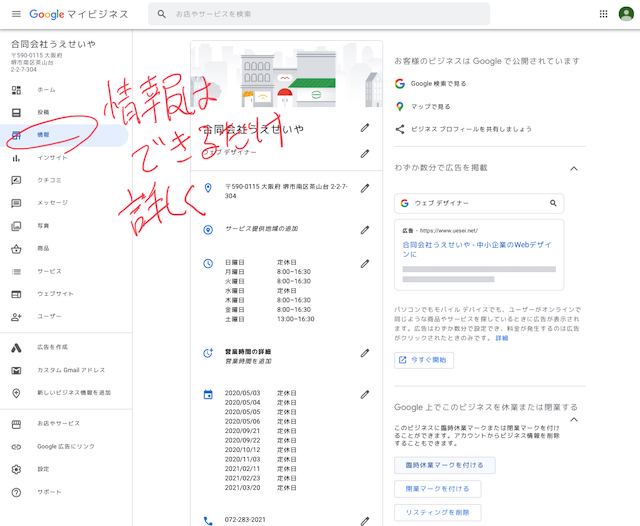This screenshot has width=640, height=526.
Task: Click the クチコミ reviews icon
Action: 16,180
